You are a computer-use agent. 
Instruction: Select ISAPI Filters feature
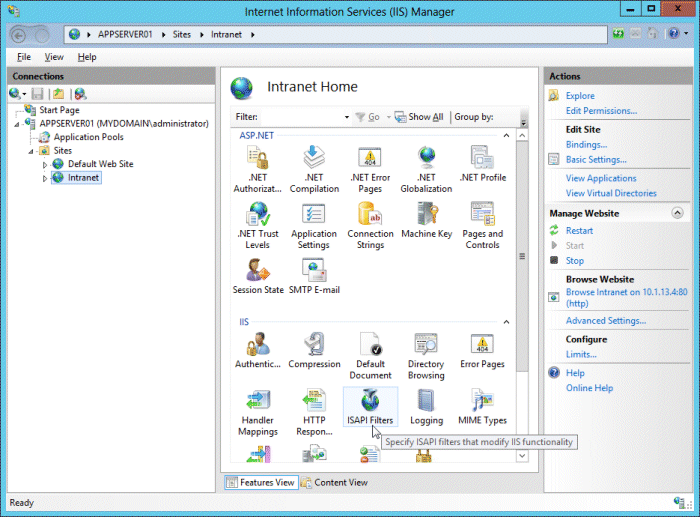(x=370, y=407)
